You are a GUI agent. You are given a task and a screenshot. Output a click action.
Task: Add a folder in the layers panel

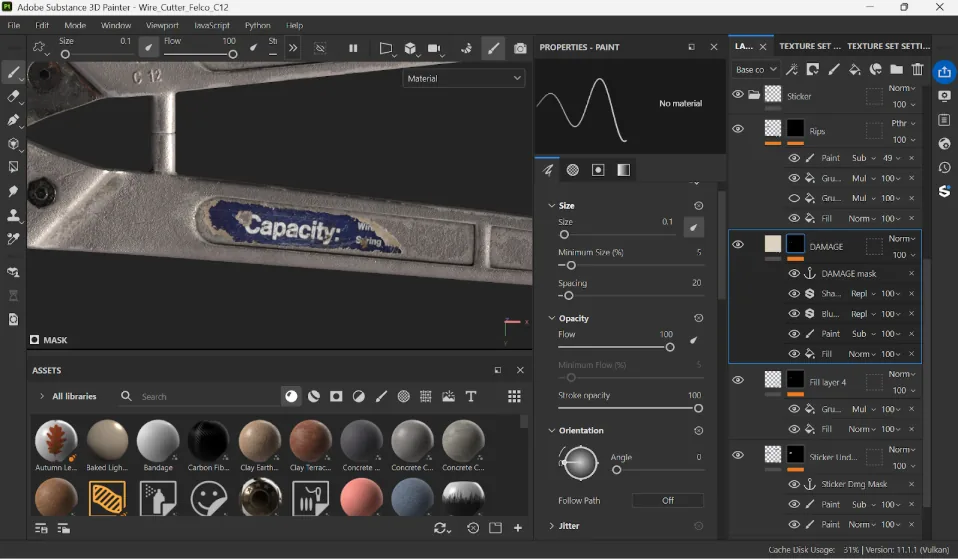point(896,69)
